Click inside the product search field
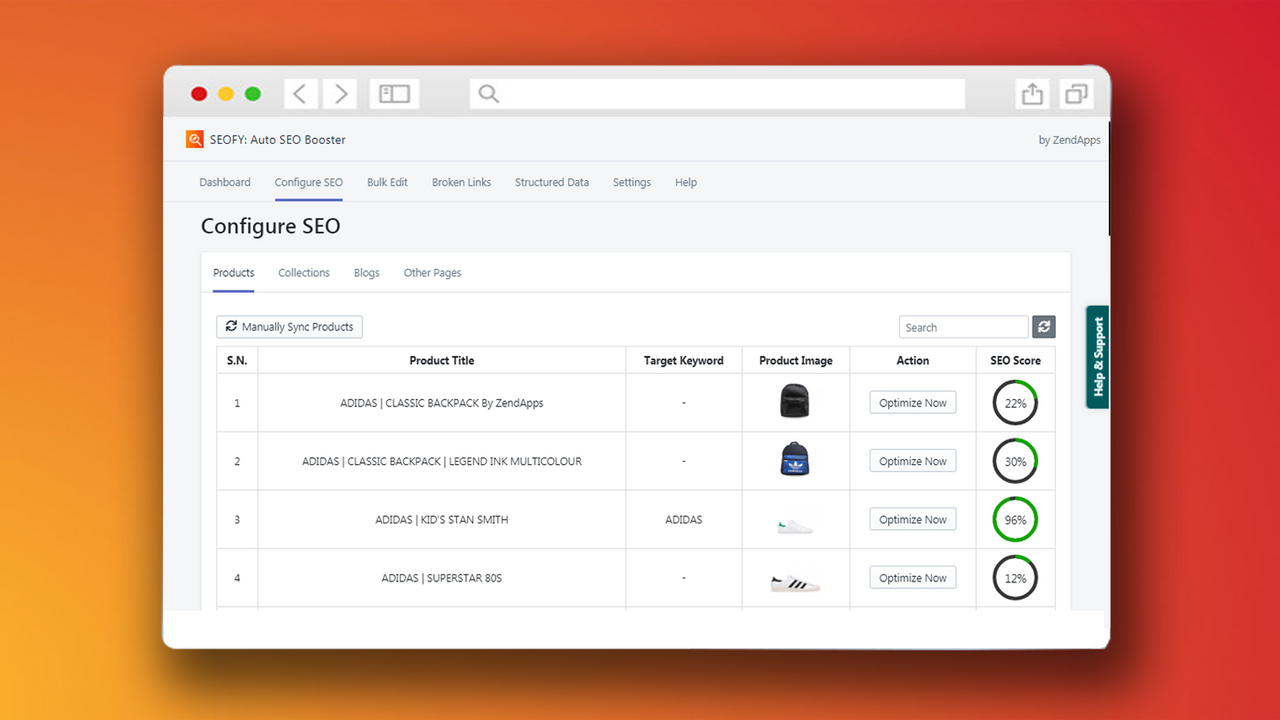The height and width of the screenshot is (720, 1280). (x=963, y=326)
